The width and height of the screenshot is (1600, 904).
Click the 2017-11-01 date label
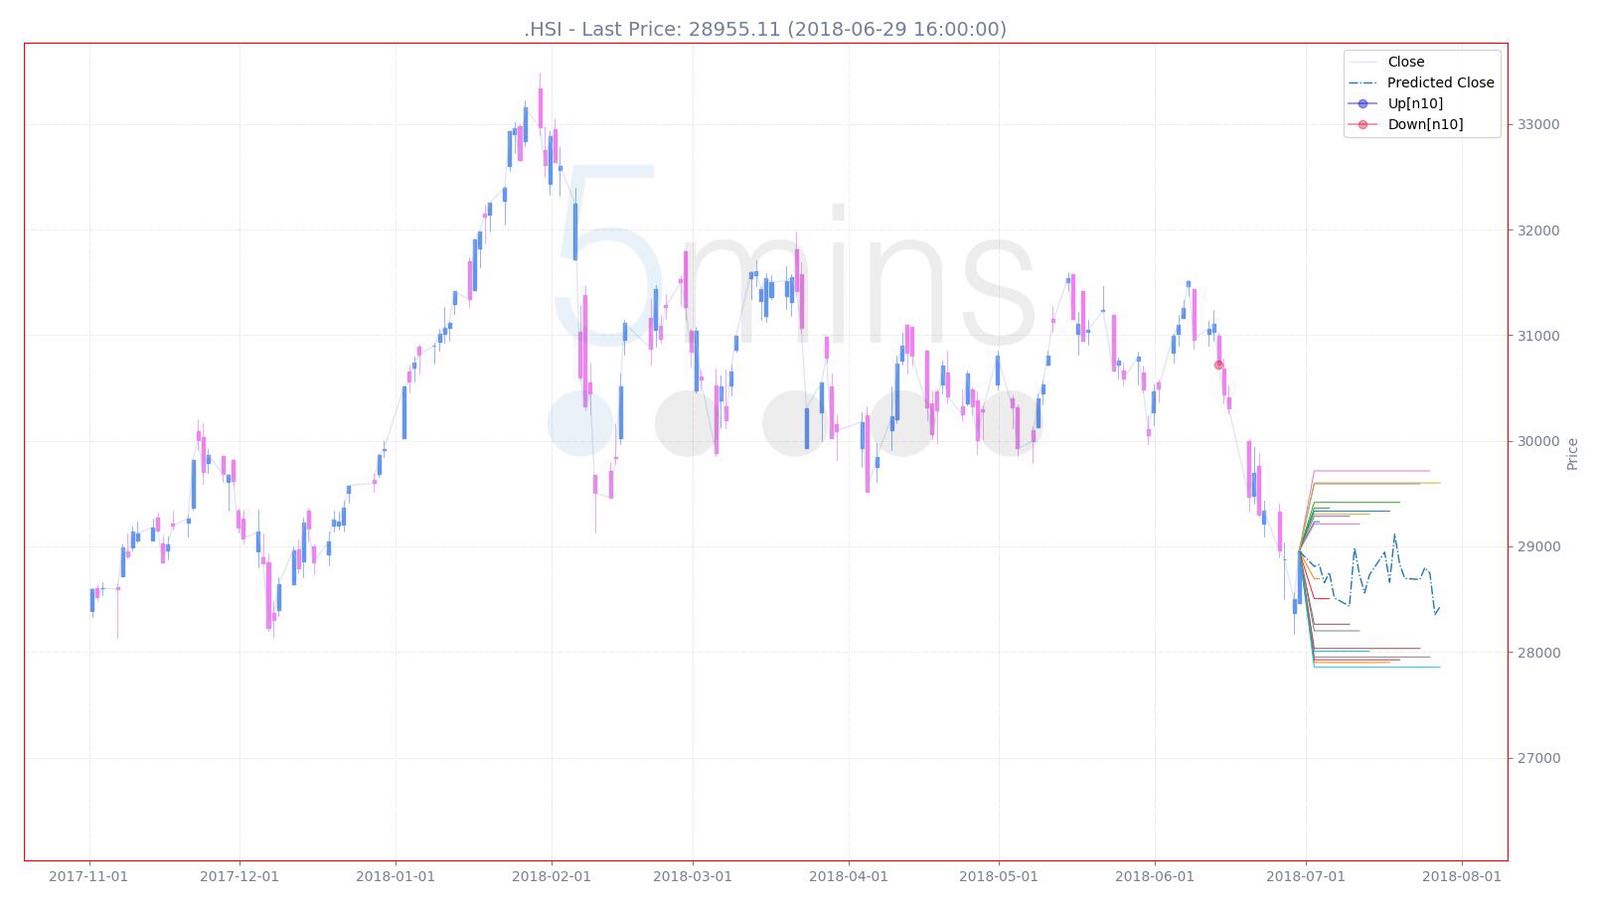tap(89, 877)
